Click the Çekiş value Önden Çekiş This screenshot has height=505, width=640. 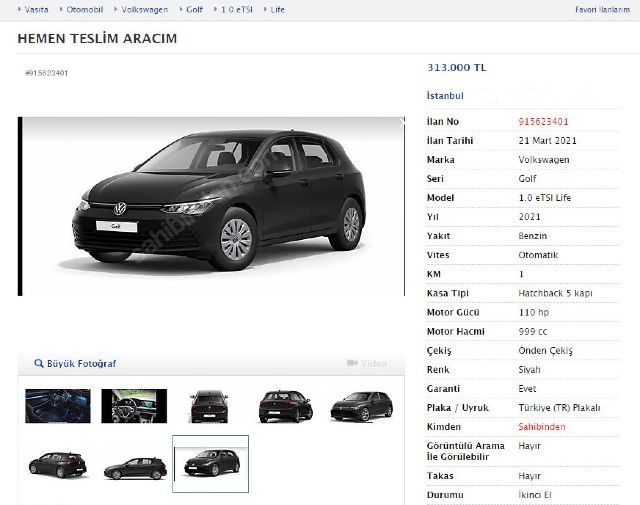545,350
